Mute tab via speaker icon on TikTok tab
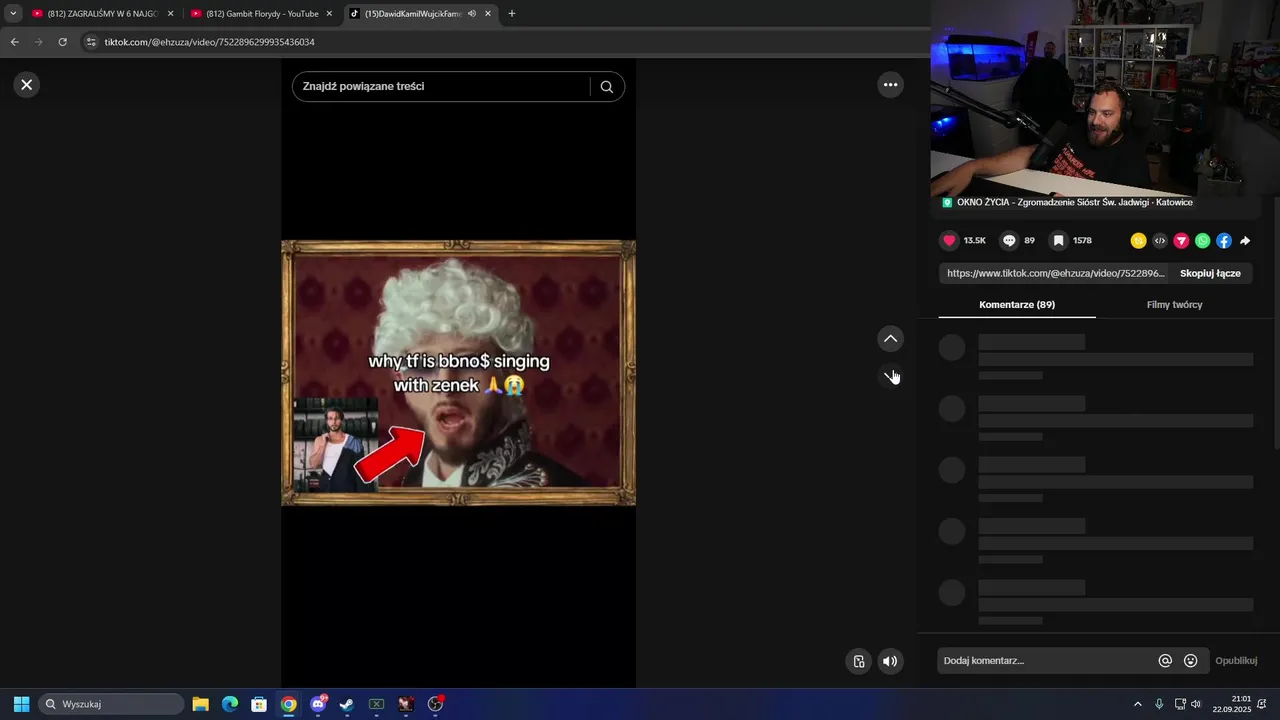This screenshot has width=1280, height=720. coord(472,14)
